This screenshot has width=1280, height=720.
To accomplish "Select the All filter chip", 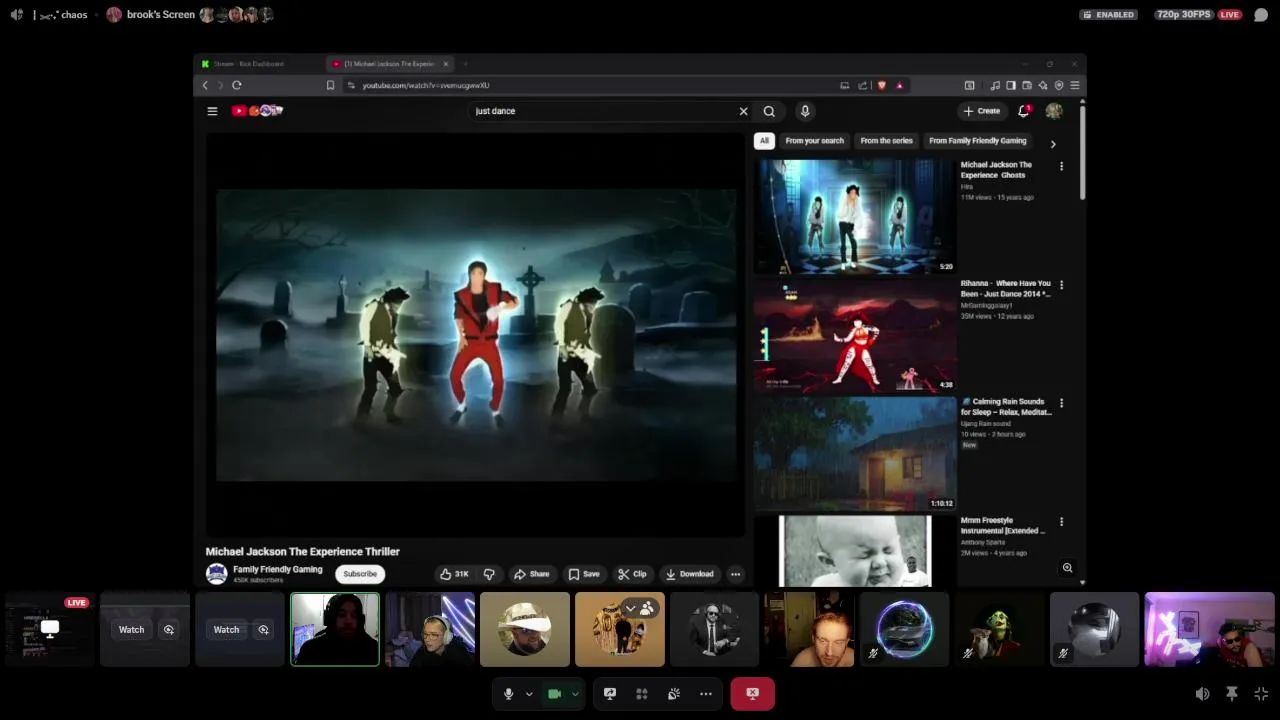I will 764,141.
